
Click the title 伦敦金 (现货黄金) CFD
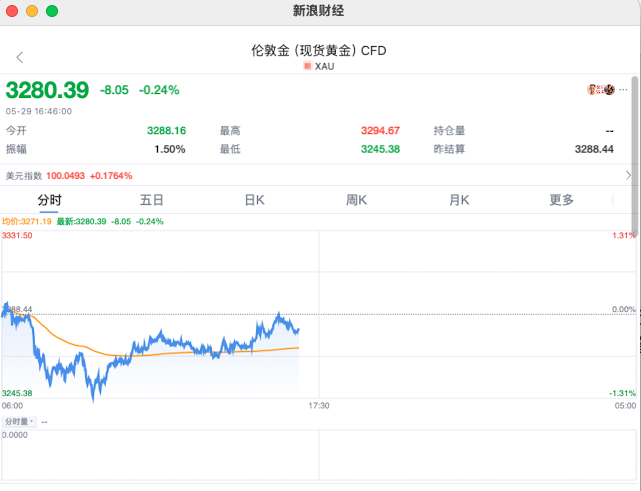click(x=318, y=51)
